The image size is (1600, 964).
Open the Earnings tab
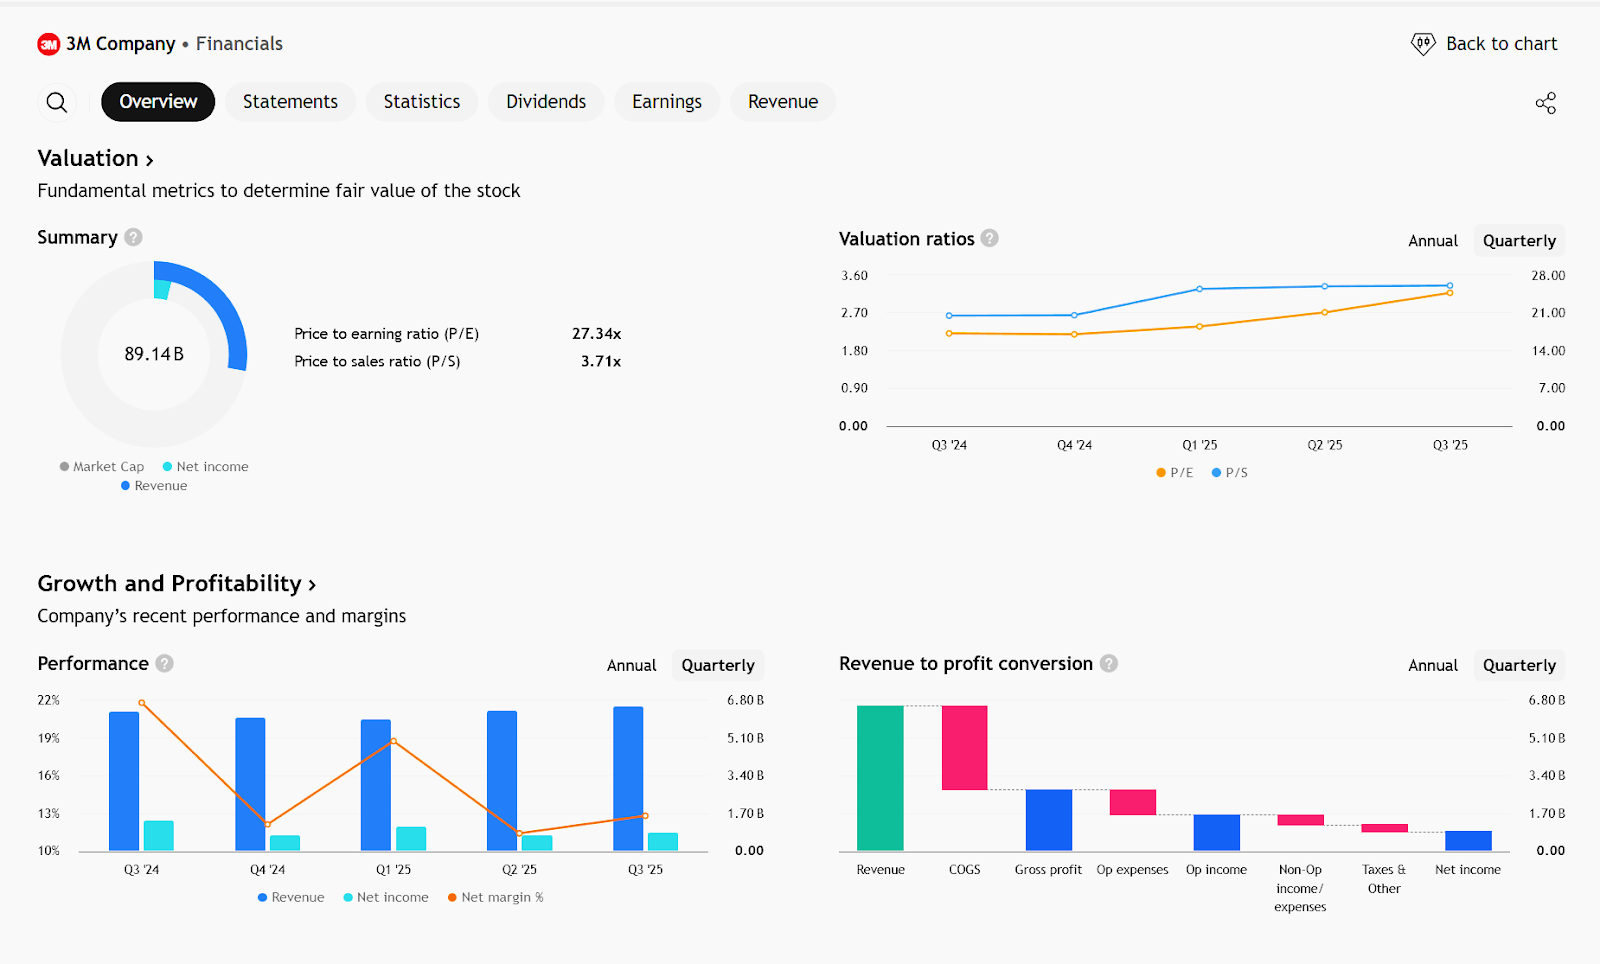click(x=666, y=102)
